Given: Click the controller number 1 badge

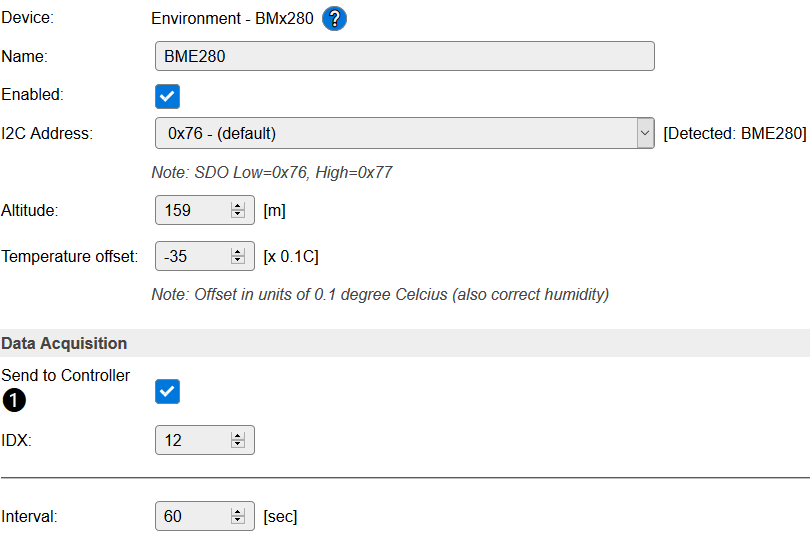Looking at the screenshot, I should tap(14, 400).
